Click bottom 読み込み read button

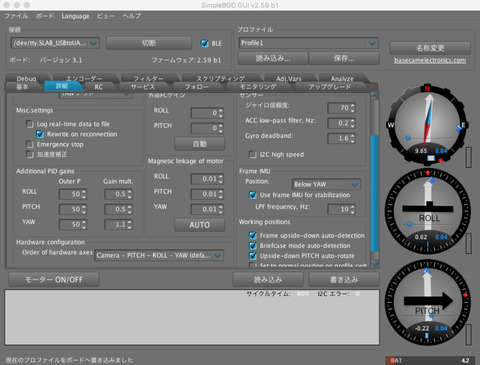[x=268, y=279]
